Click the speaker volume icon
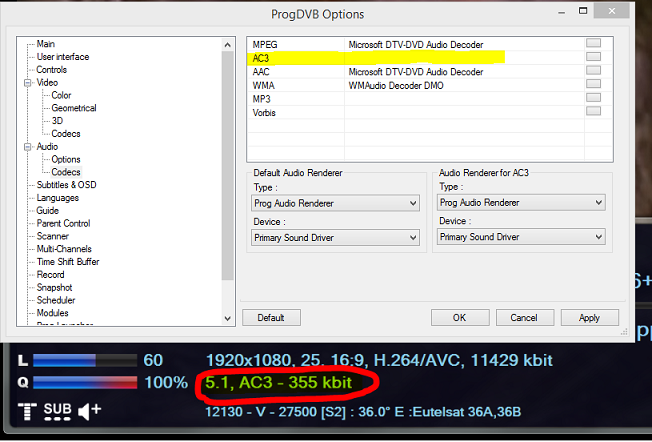652x442 pixels. click(89, 409)
